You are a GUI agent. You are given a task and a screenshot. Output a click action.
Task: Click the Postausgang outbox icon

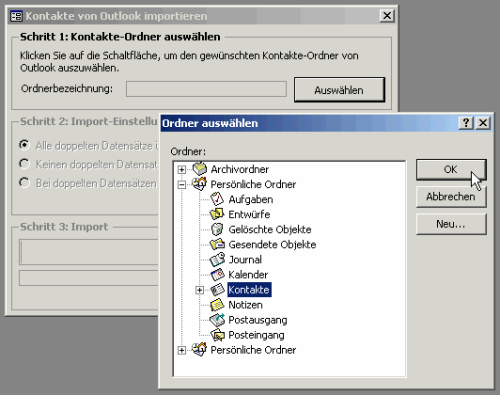tap(217, 320)
